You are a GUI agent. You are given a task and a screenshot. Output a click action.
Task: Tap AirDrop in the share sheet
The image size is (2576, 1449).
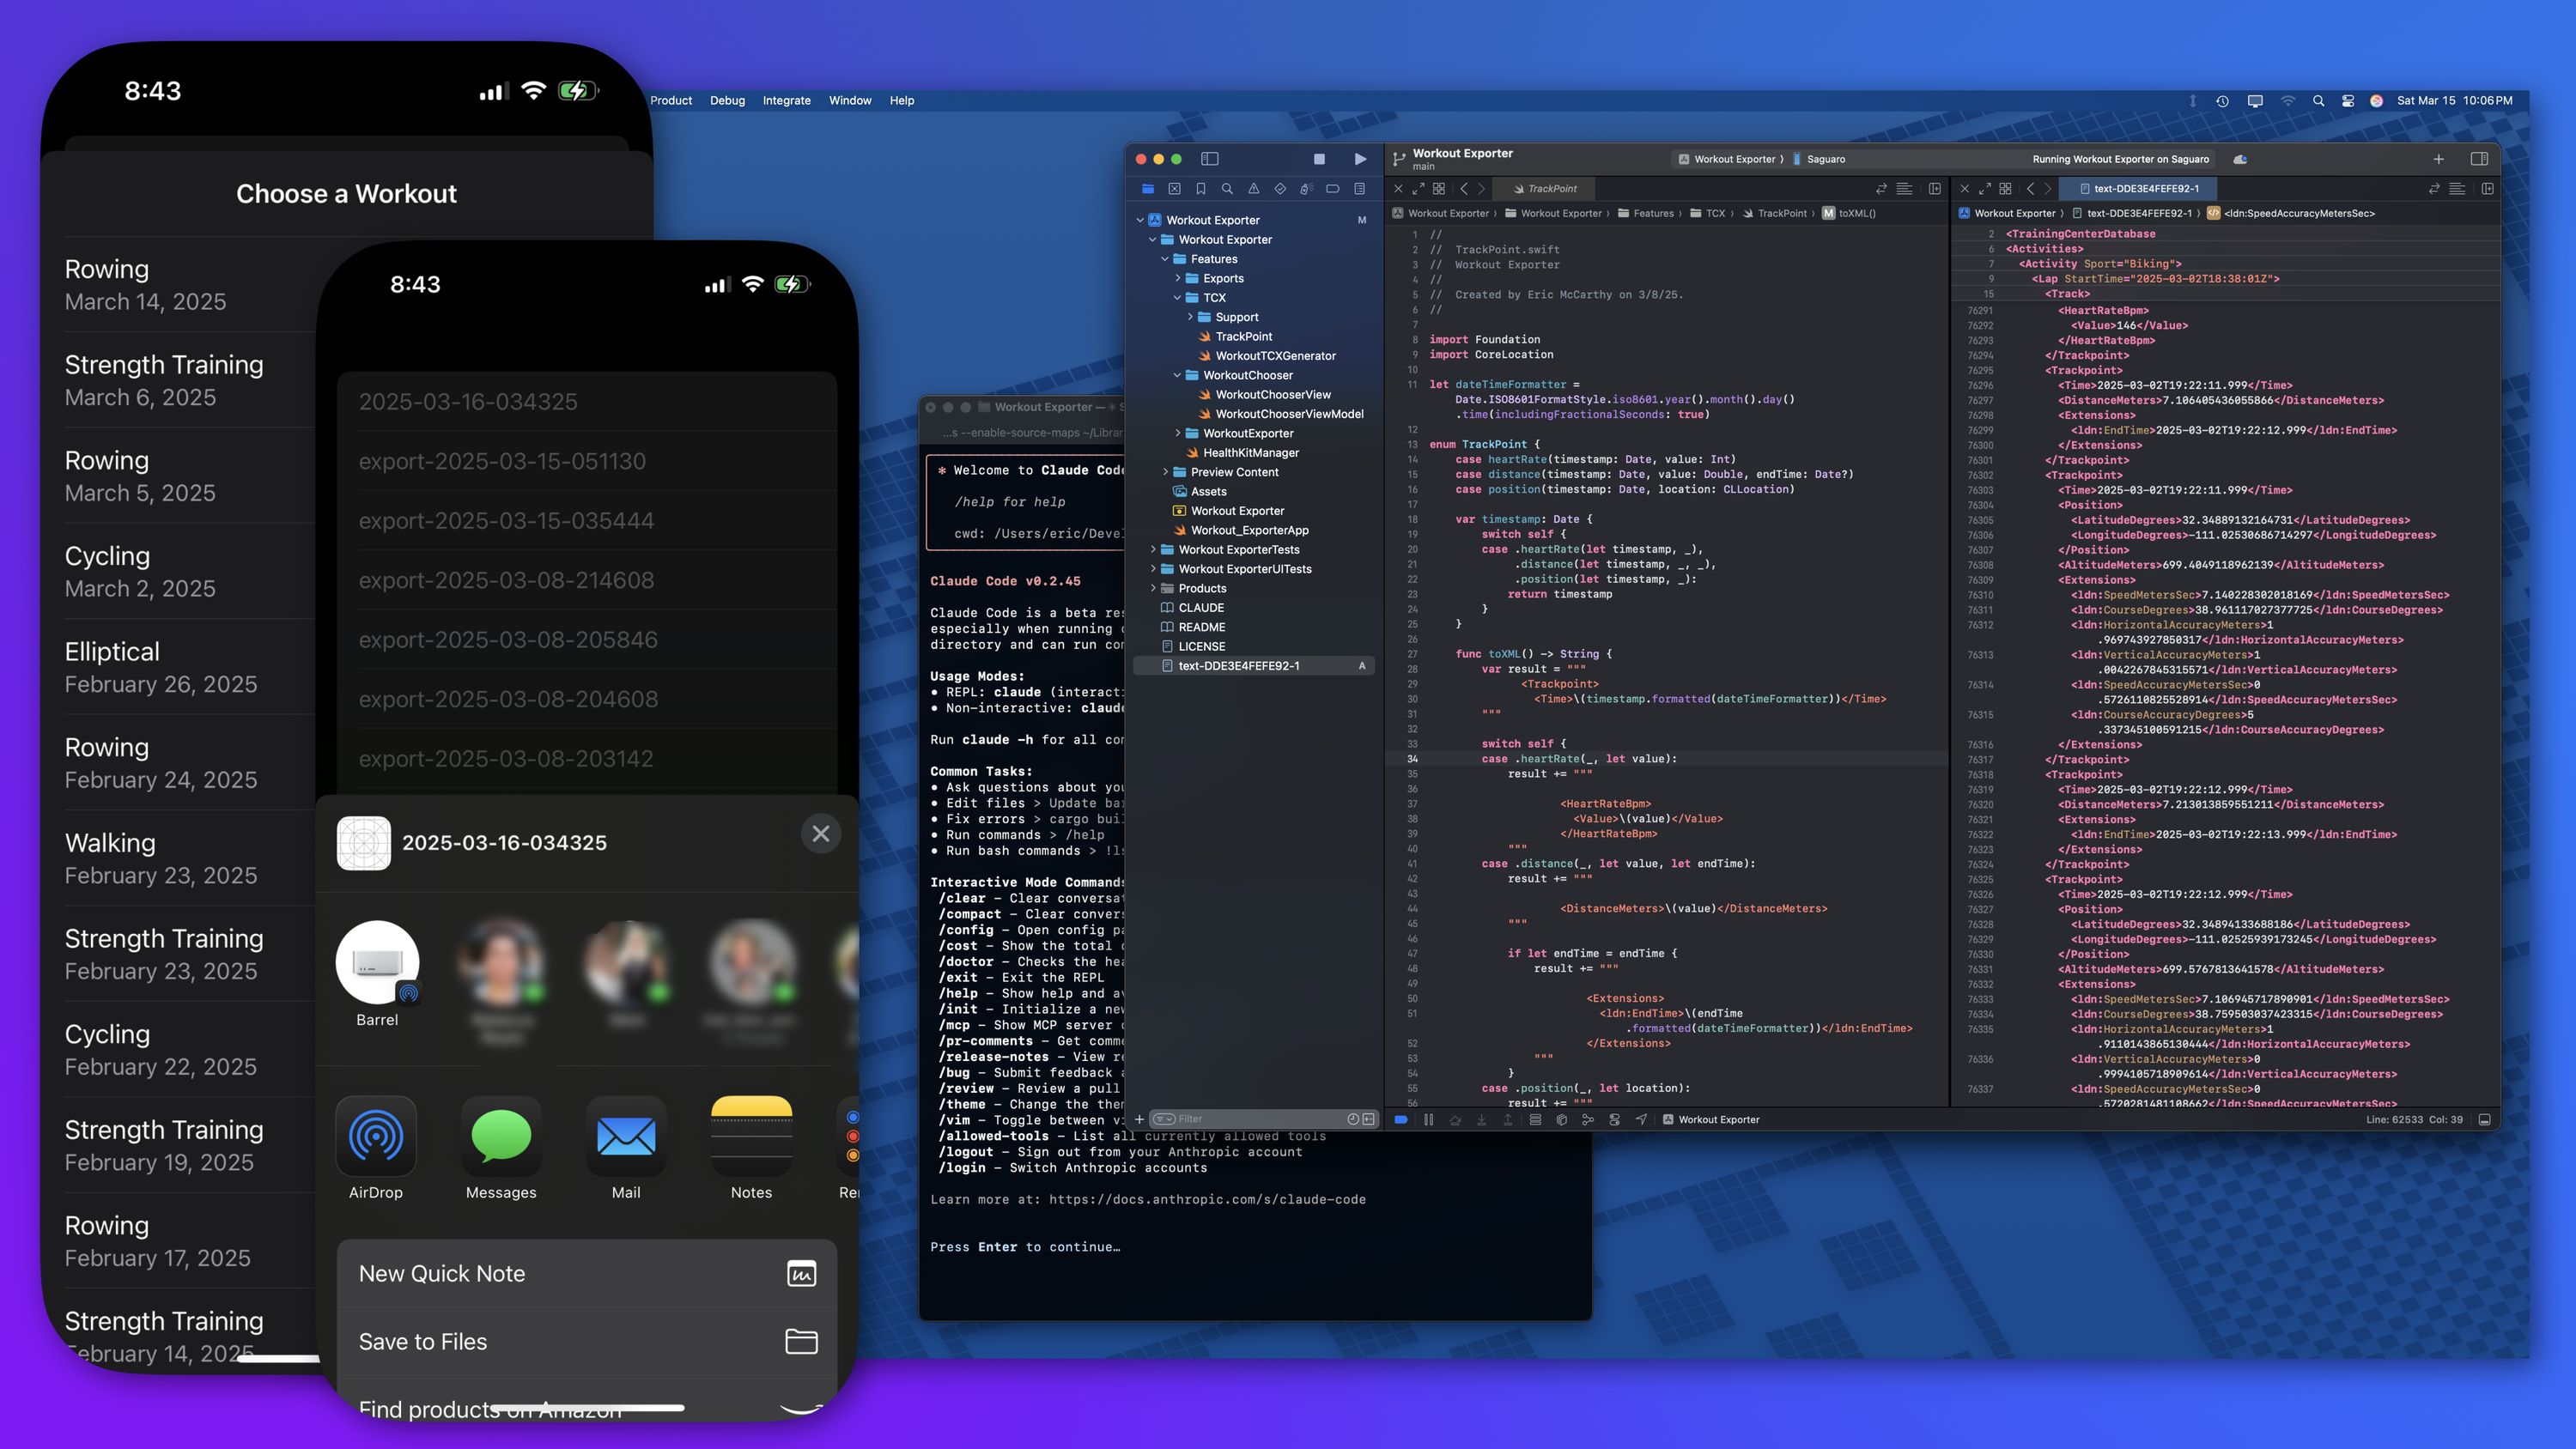[376, 1148]
